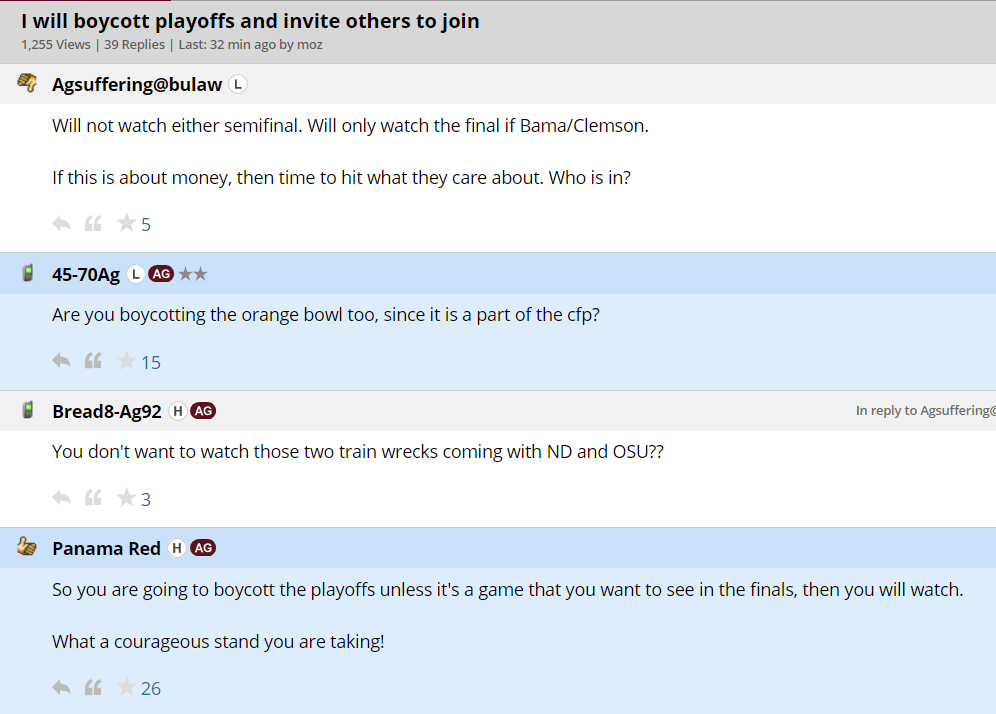Open the 'In reply to Agsuffering' link
Screen dimensions: 996x714
[924, 411]
